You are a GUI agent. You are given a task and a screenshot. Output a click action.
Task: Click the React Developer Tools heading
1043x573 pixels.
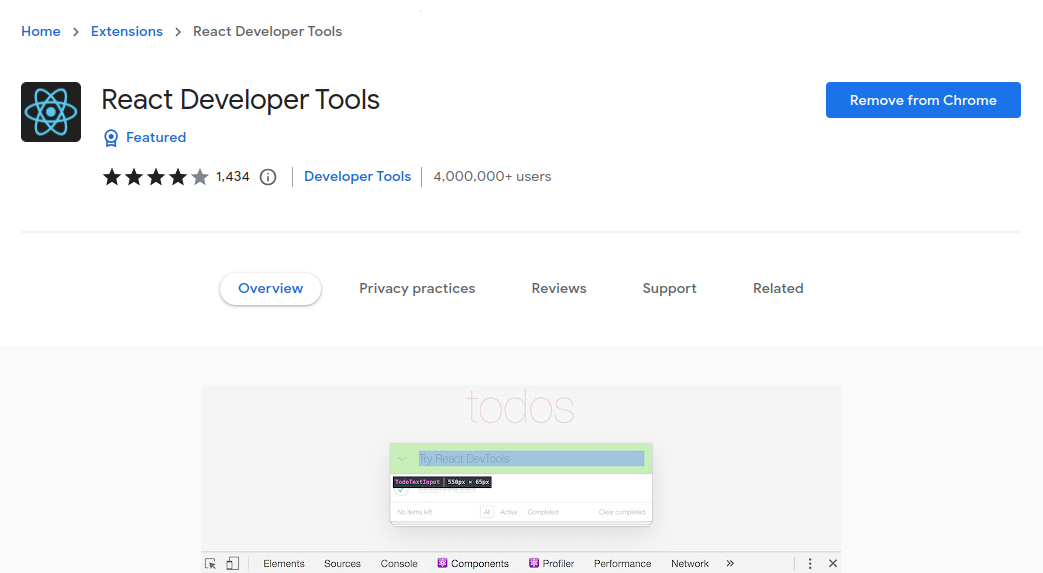click(x=240, y=100)
